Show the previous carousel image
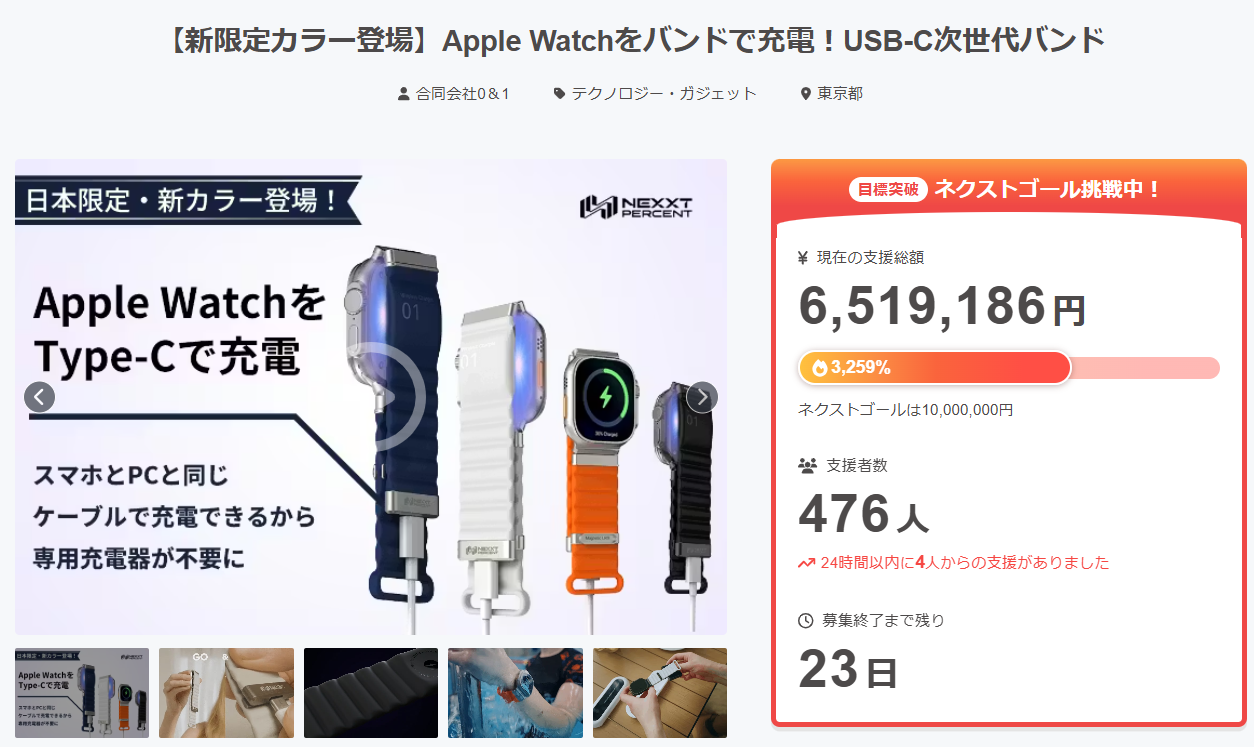 pyautogui.click(x=39, y=397)
